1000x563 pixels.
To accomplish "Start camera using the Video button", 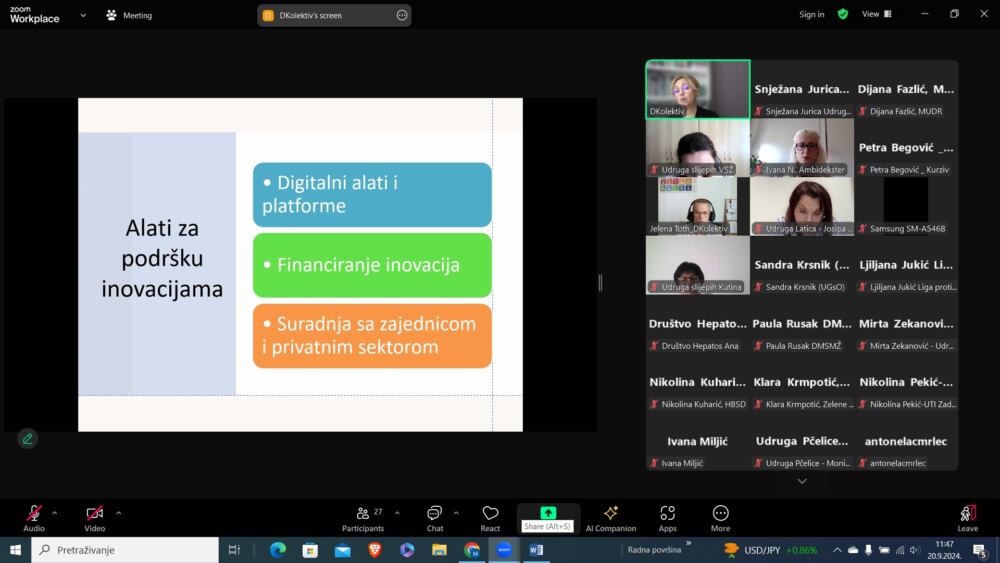I will (x=94, y=518).
